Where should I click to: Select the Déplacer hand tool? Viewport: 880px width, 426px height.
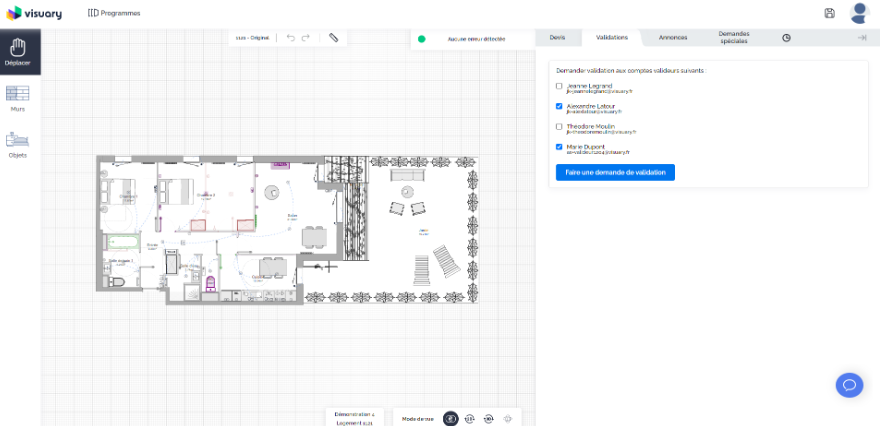[x=17, y=51]
